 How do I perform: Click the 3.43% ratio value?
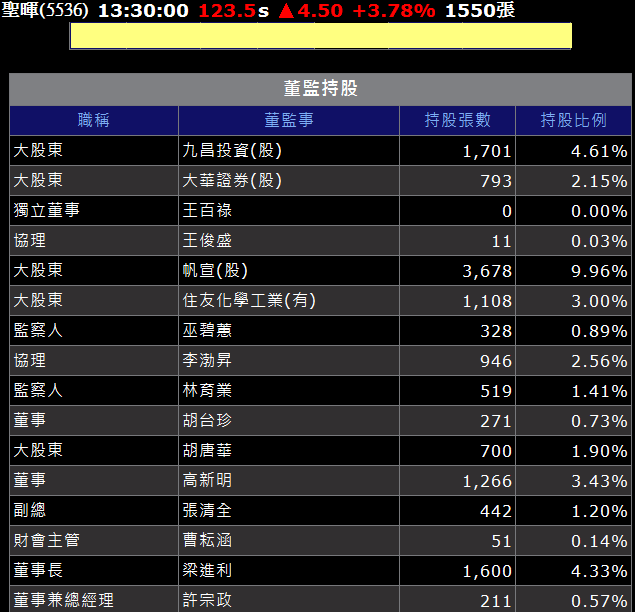tap(599, 481)
